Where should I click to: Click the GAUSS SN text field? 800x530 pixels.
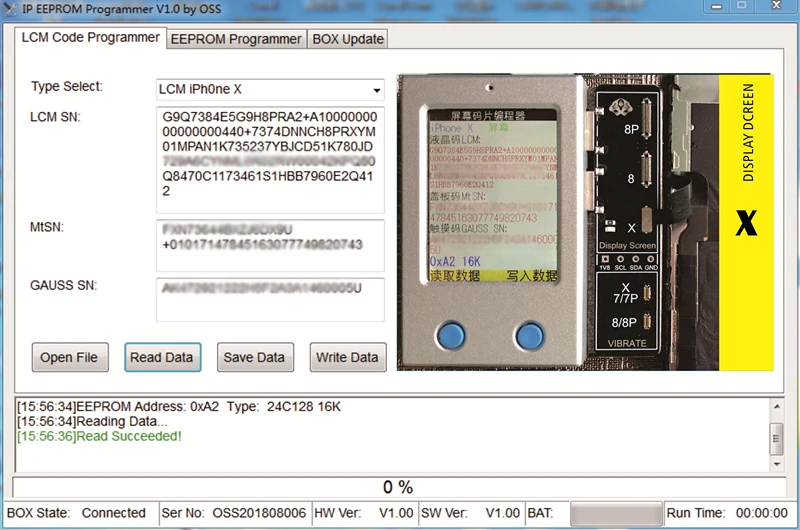pos(270,300)
